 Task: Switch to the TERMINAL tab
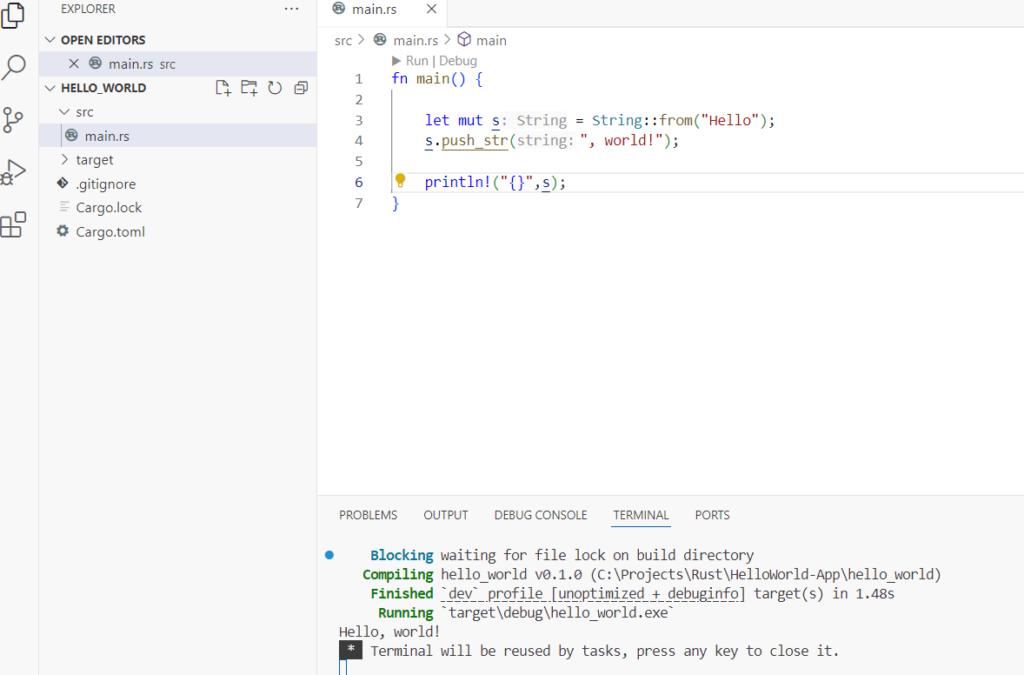[641, 515]
